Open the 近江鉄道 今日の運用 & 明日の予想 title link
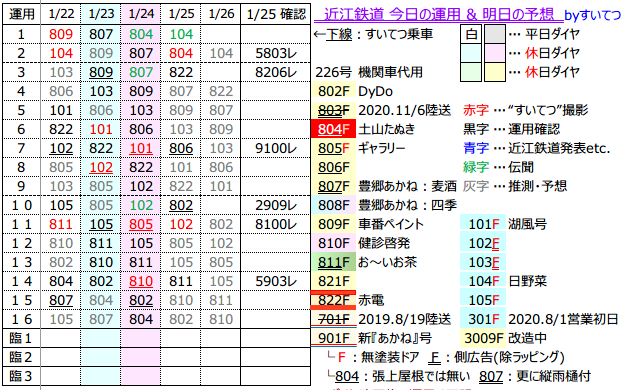Screen dimensions: 628x390 click(439, 15)
